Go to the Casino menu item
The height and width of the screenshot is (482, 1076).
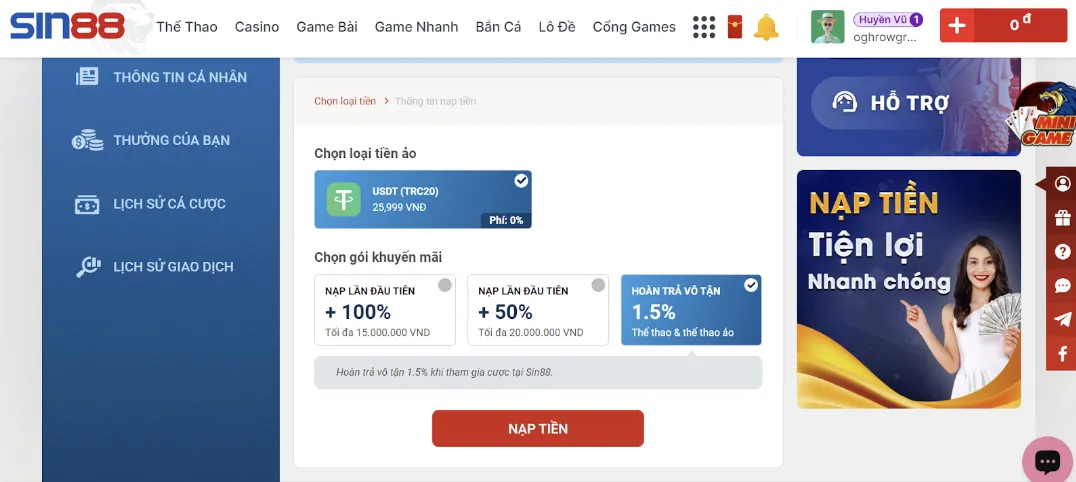(x=257, y=27)
